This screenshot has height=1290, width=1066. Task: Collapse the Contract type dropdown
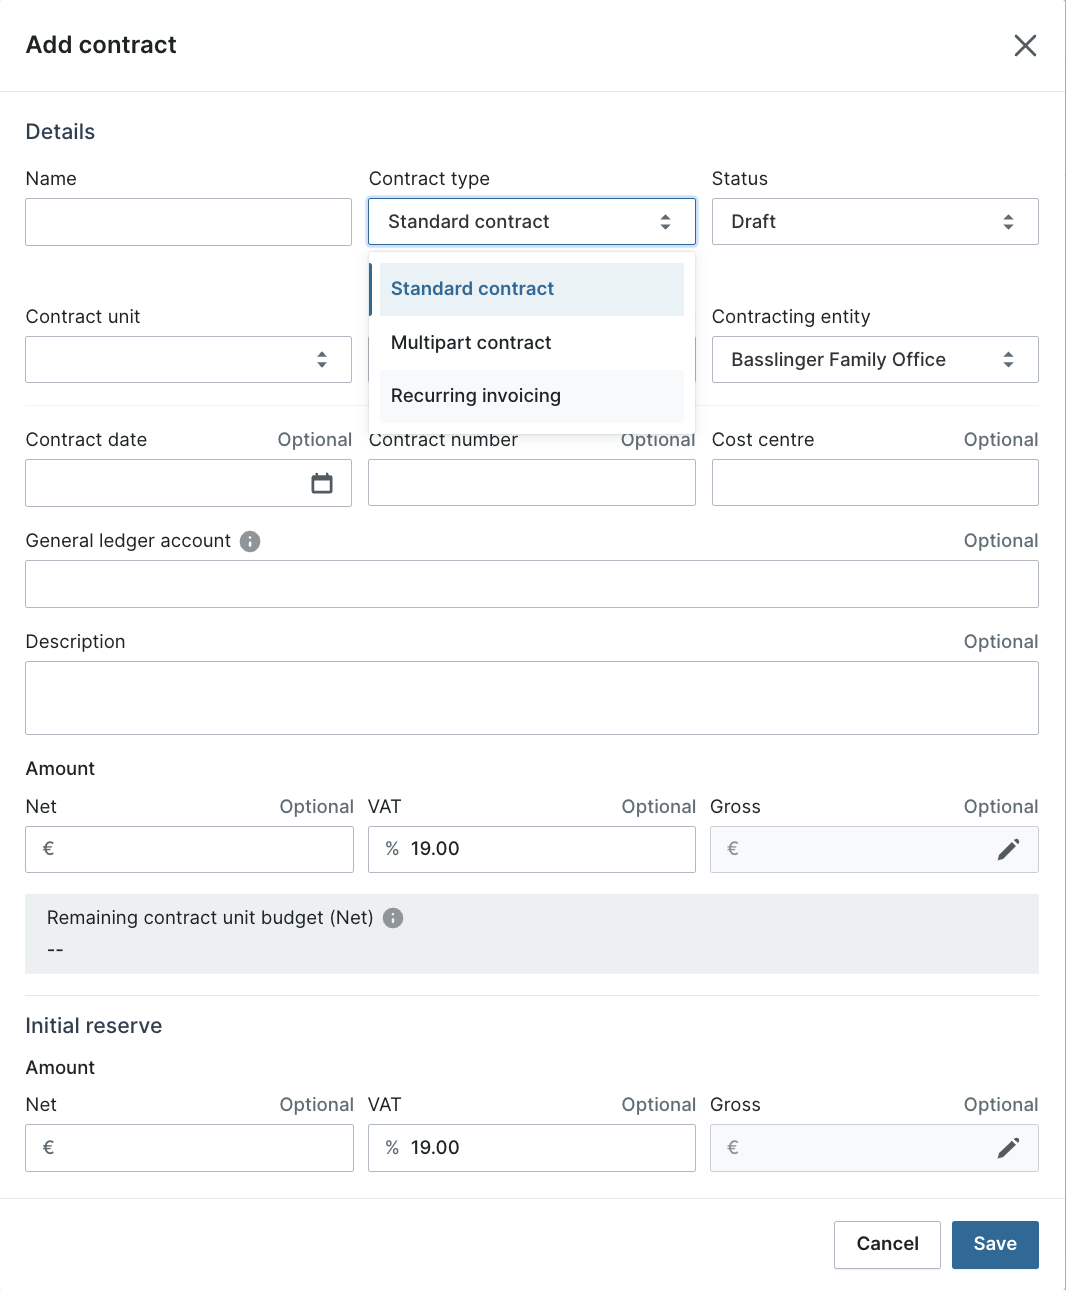[532, 222]
